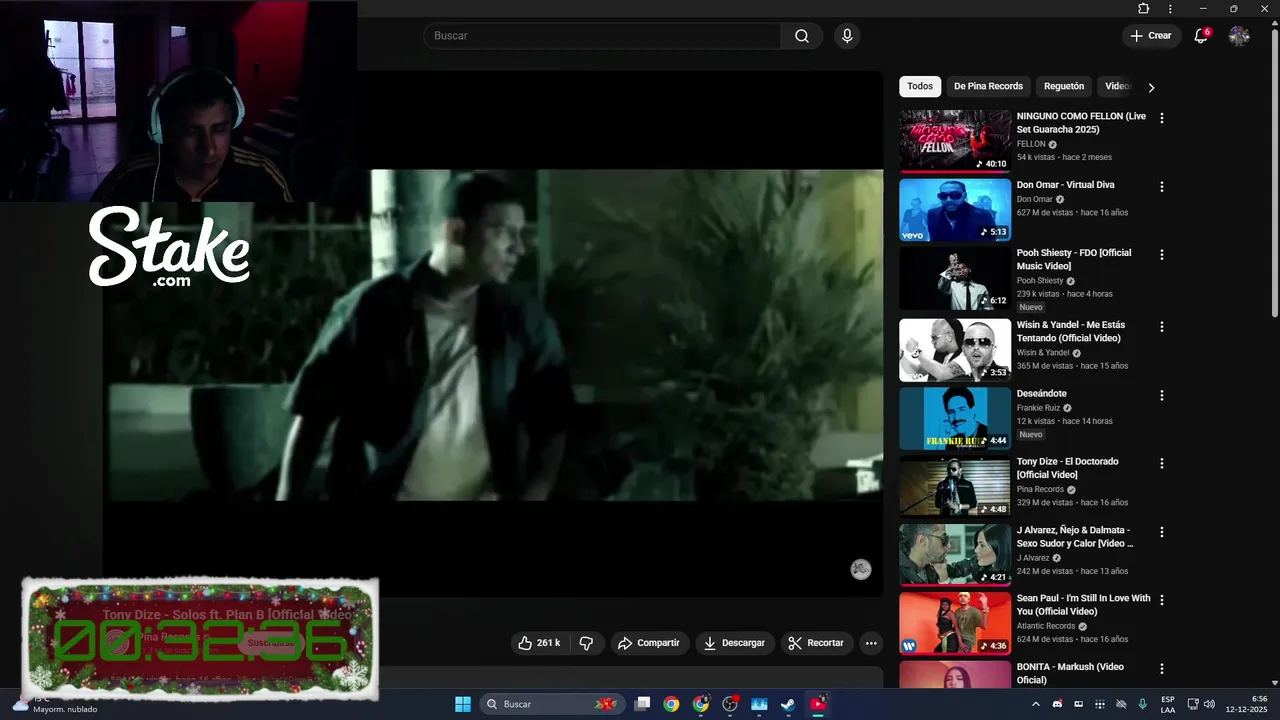Screen dimensions: 1280x720
Task: Open Steam from the taskbar
Action: 788,704
